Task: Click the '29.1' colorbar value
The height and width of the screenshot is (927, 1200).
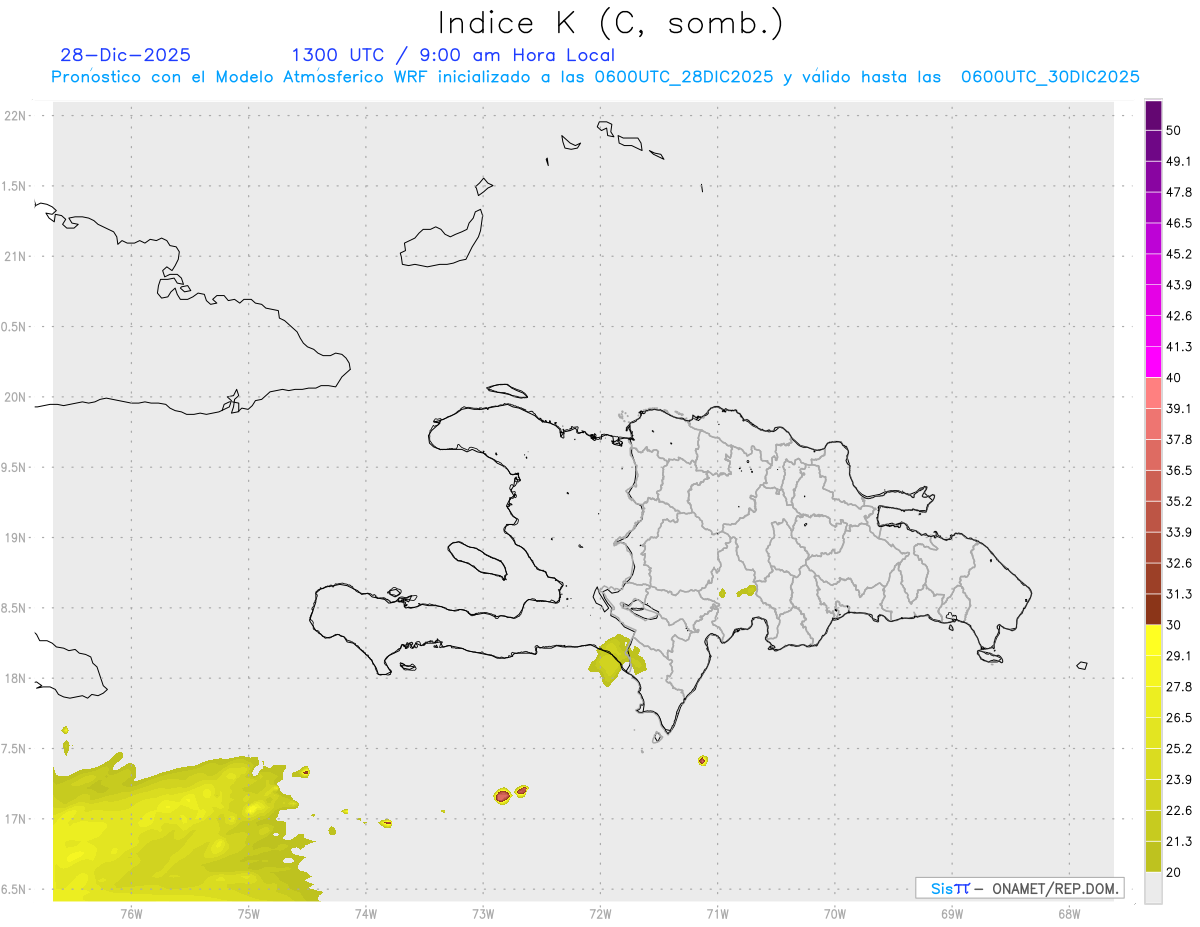Action: pos(1179,656)
